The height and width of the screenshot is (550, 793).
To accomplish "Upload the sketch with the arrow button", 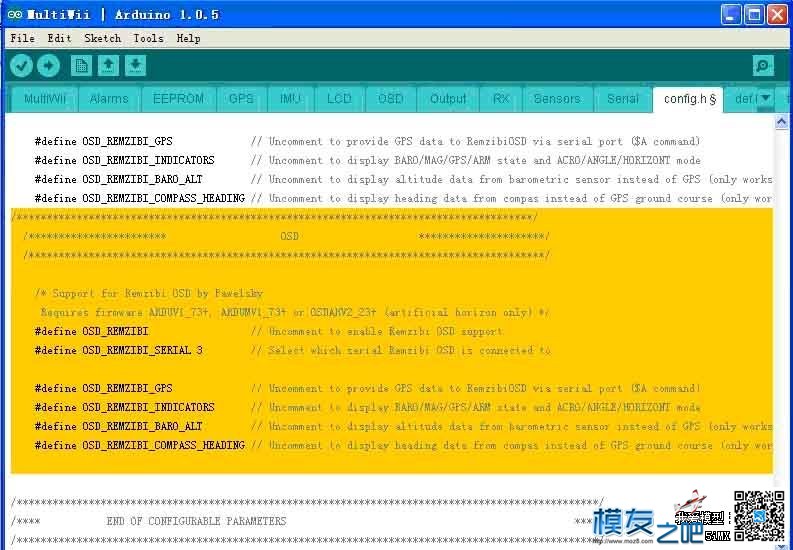I will pos(49,66).
